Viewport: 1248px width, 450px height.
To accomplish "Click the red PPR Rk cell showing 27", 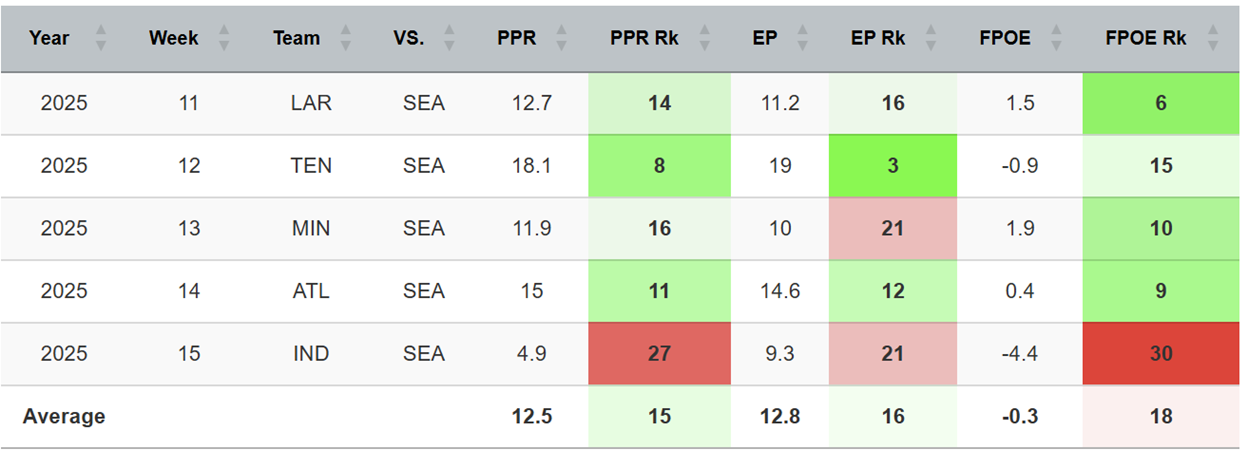I will 659,354.
